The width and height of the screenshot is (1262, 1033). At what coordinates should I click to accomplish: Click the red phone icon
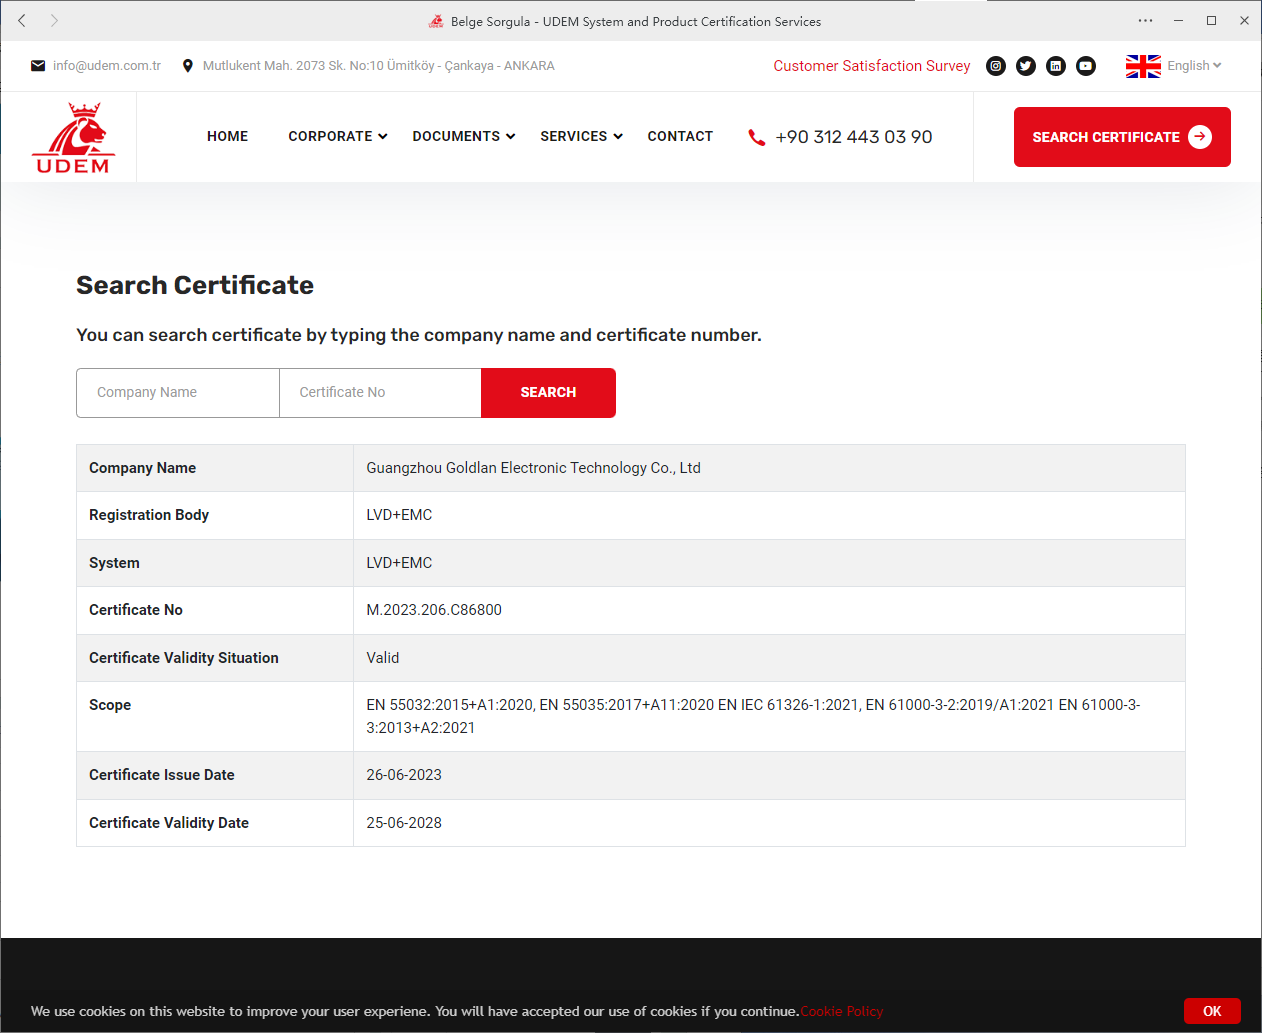757,137
